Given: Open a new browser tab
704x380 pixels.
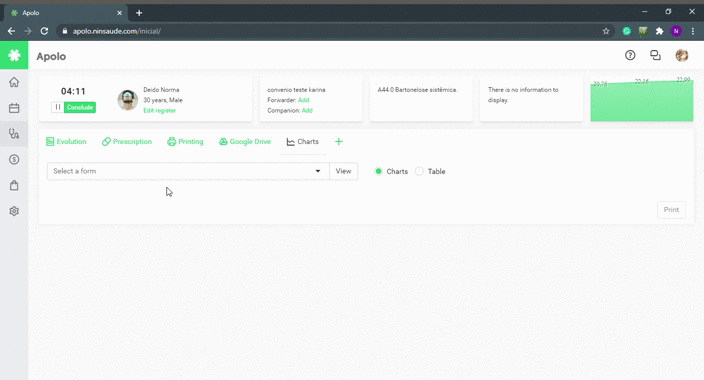Looking at the screenshot, I should coord(139,13).
